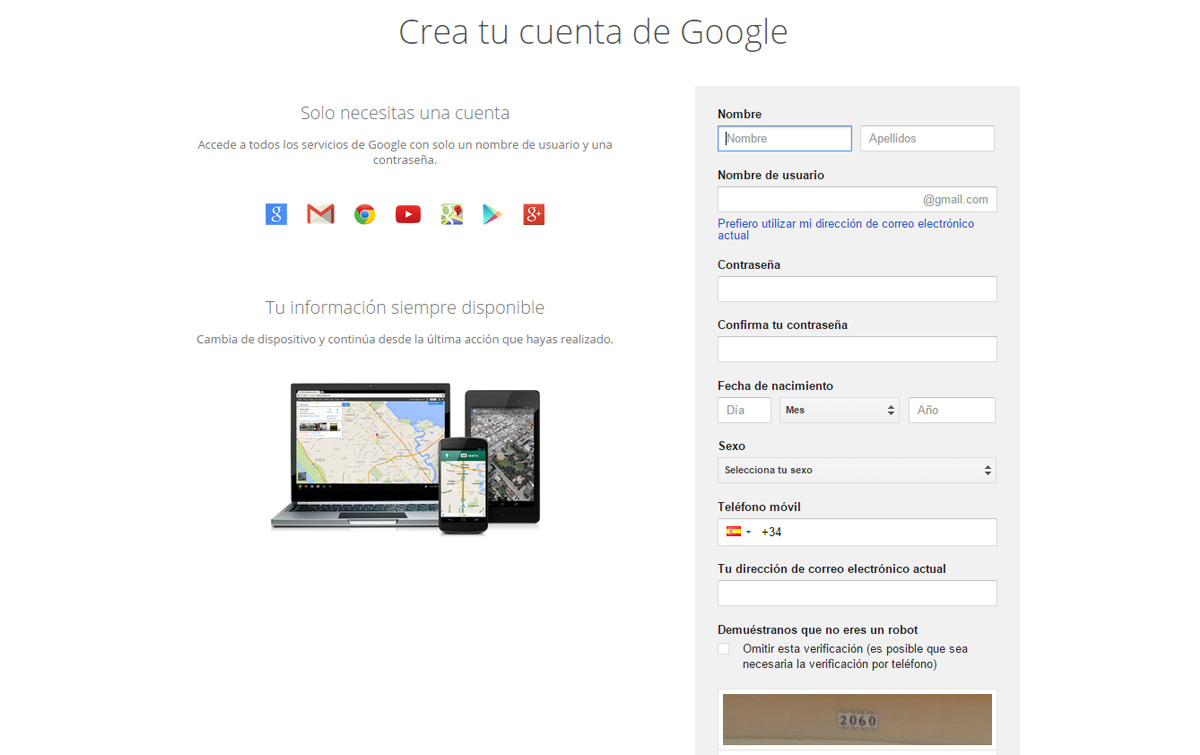Image resolution: width=1200 pixels, height=755 pixels.
Task: Select the Contraseña password field
Action: [x=857, y=289]
